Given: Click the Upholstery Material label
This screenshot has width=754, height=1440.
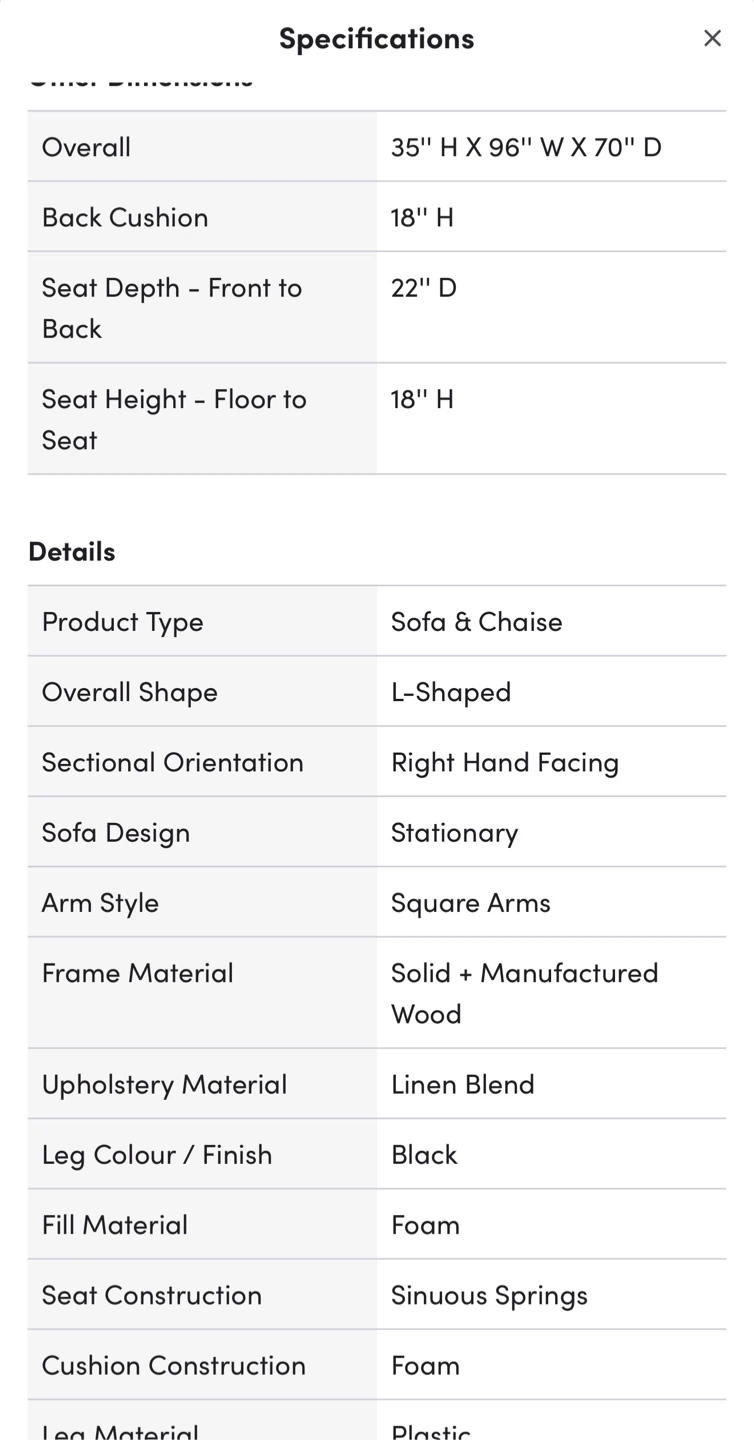Looking at the screenshot, I should click(165, 1084).
